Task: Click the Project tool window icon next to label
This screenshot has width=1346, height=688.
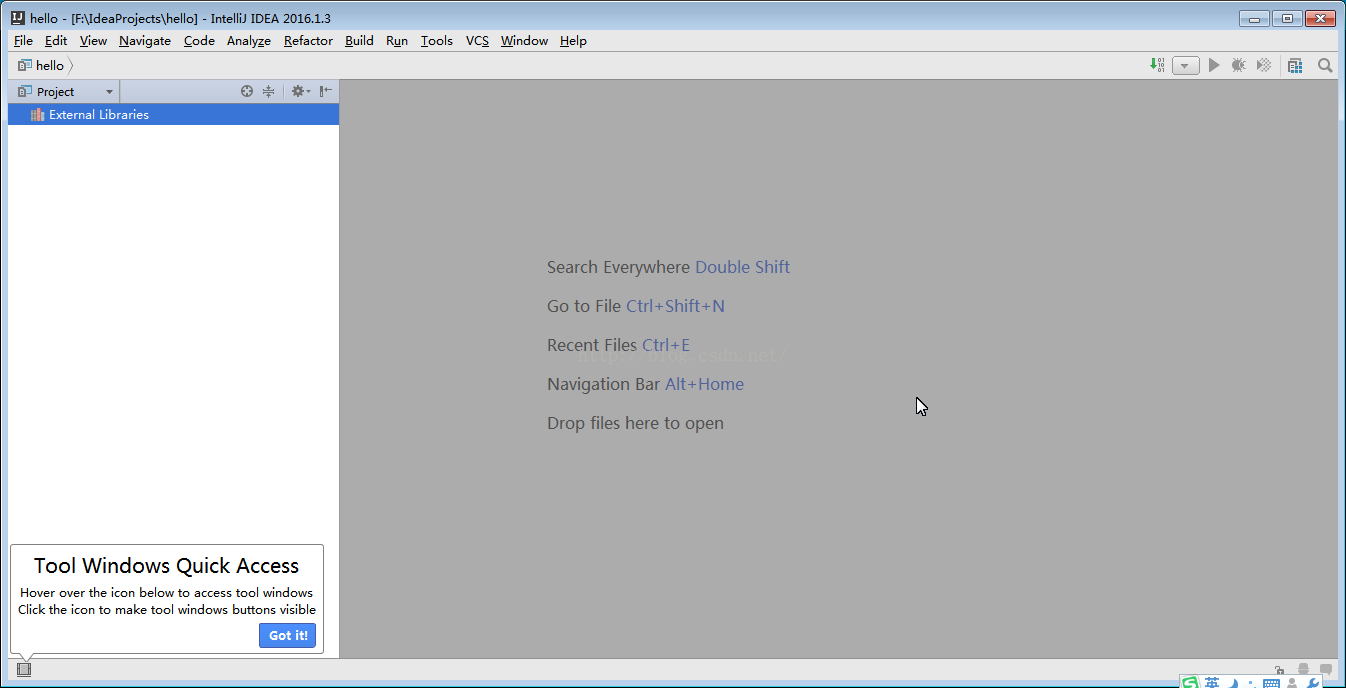Action: 25,91
